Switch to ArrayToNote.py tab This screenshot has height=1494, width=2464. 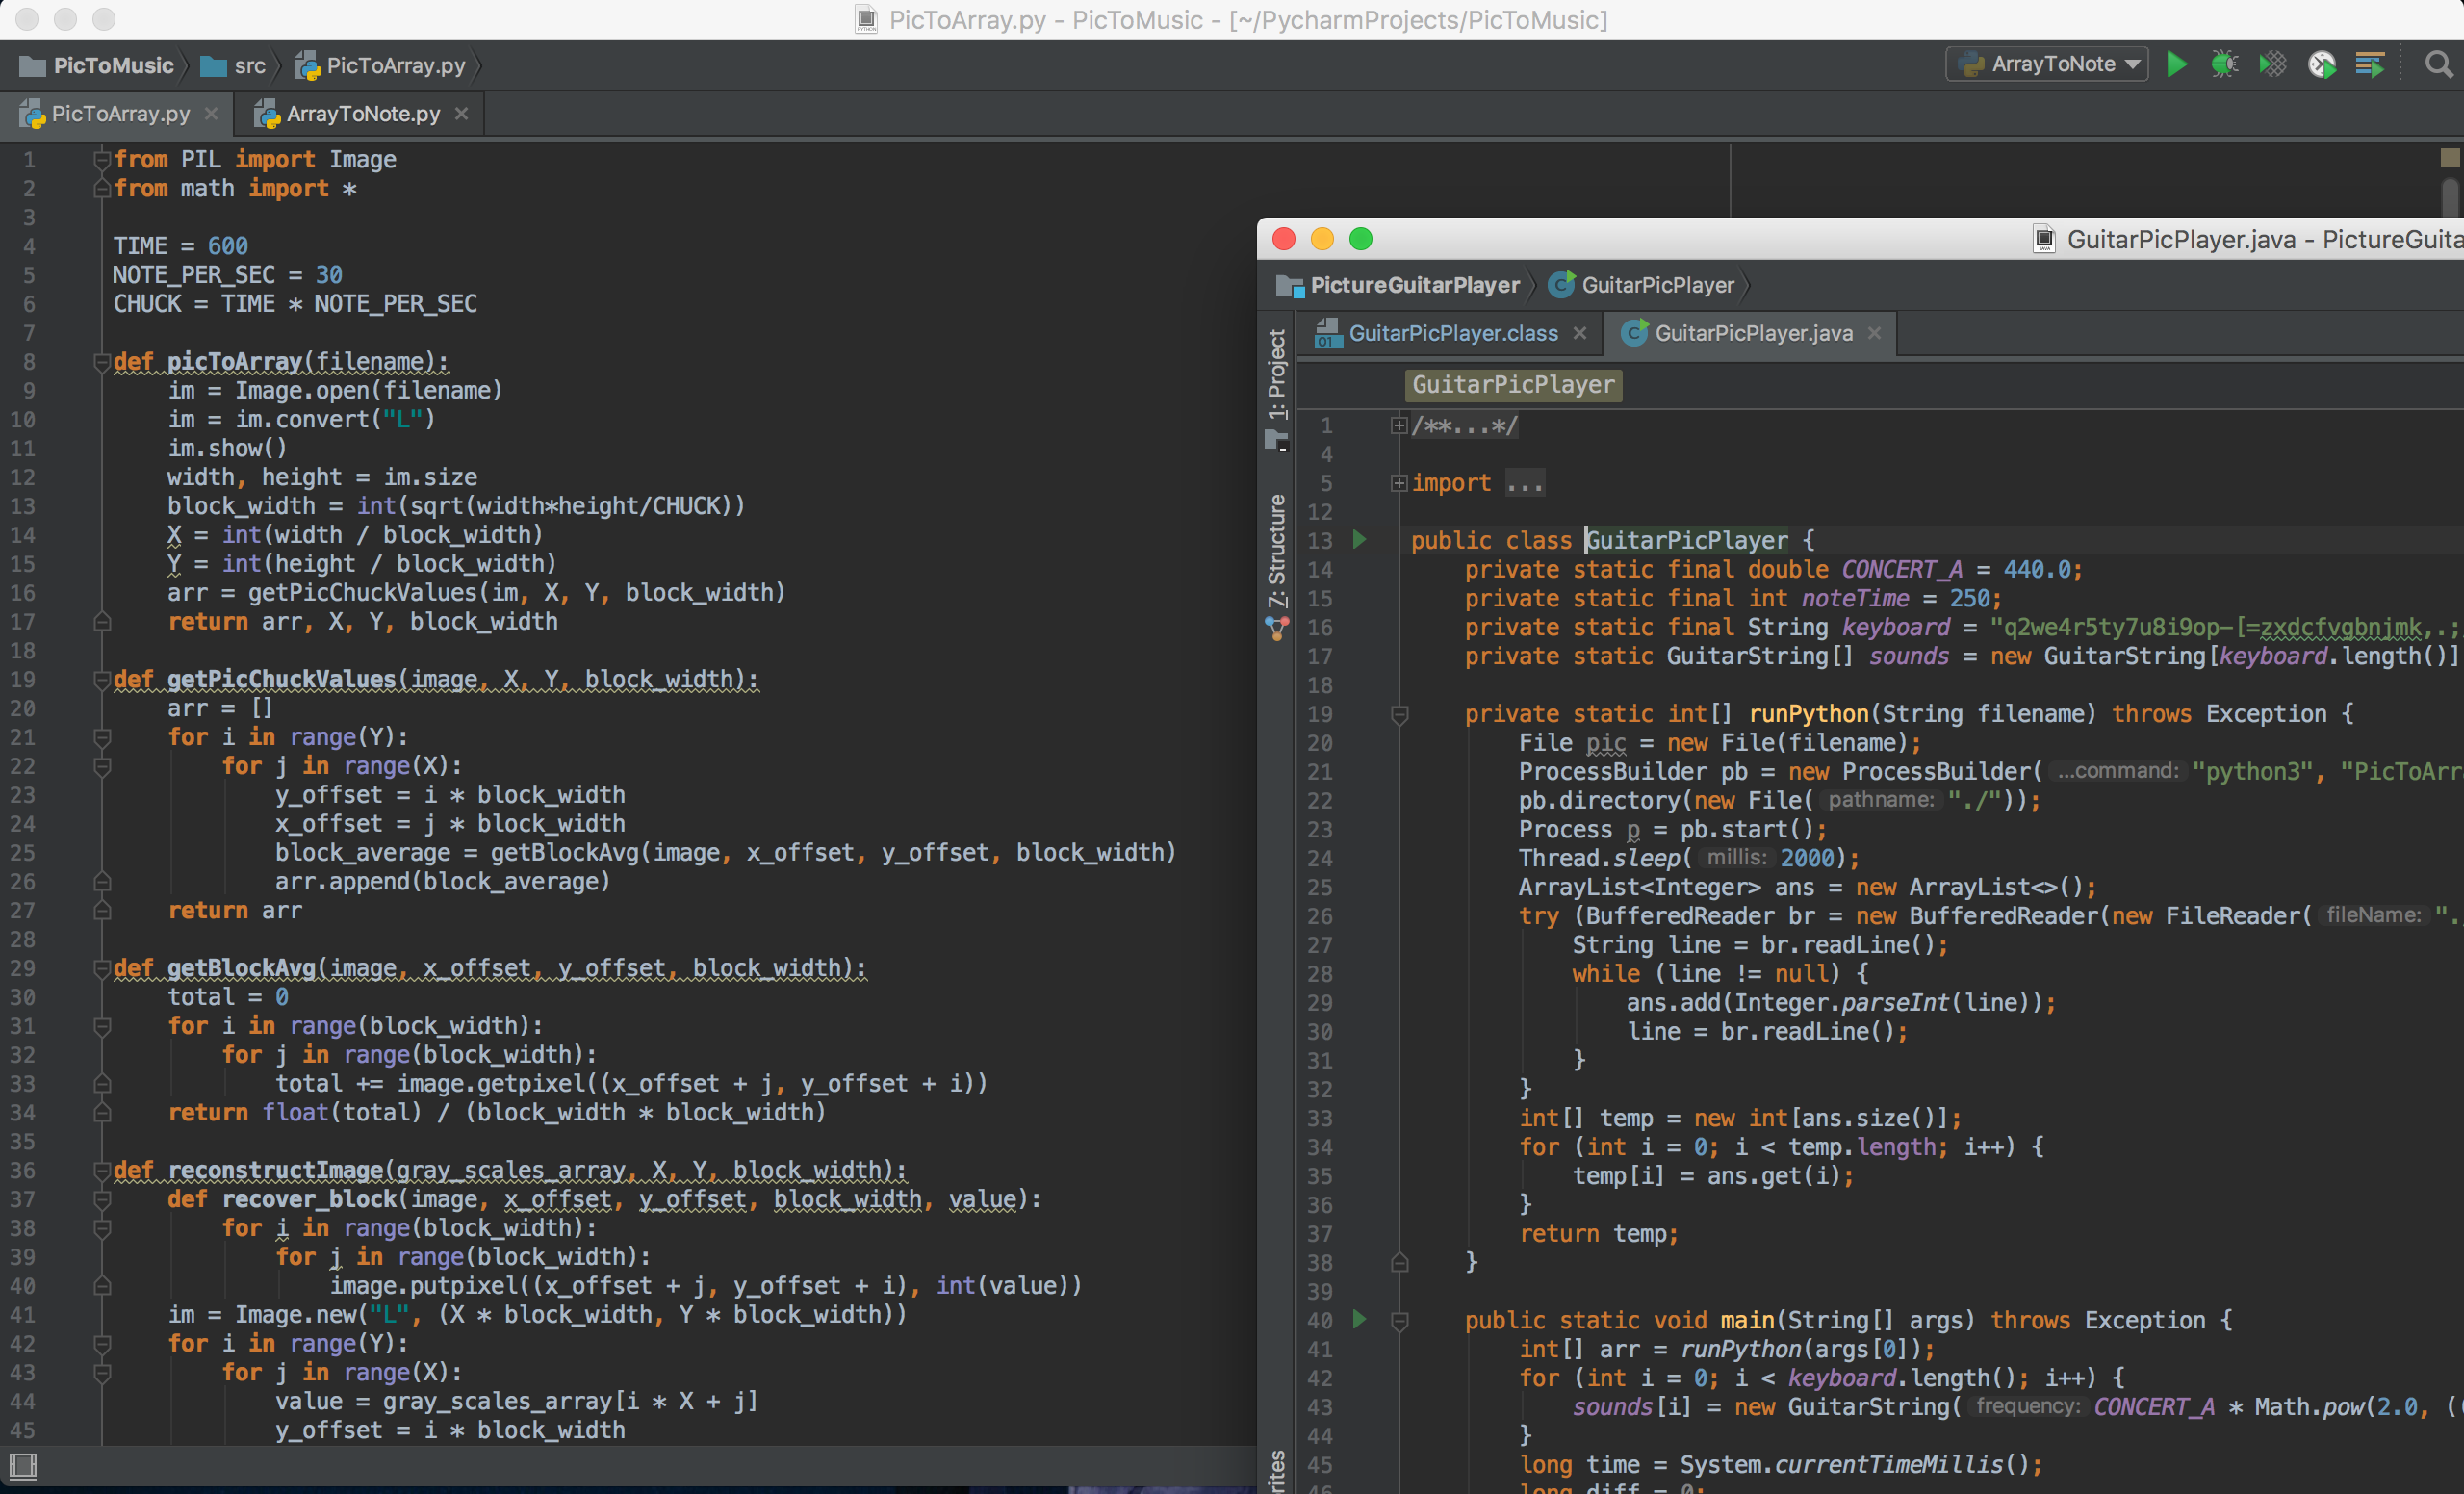(361, 114)
